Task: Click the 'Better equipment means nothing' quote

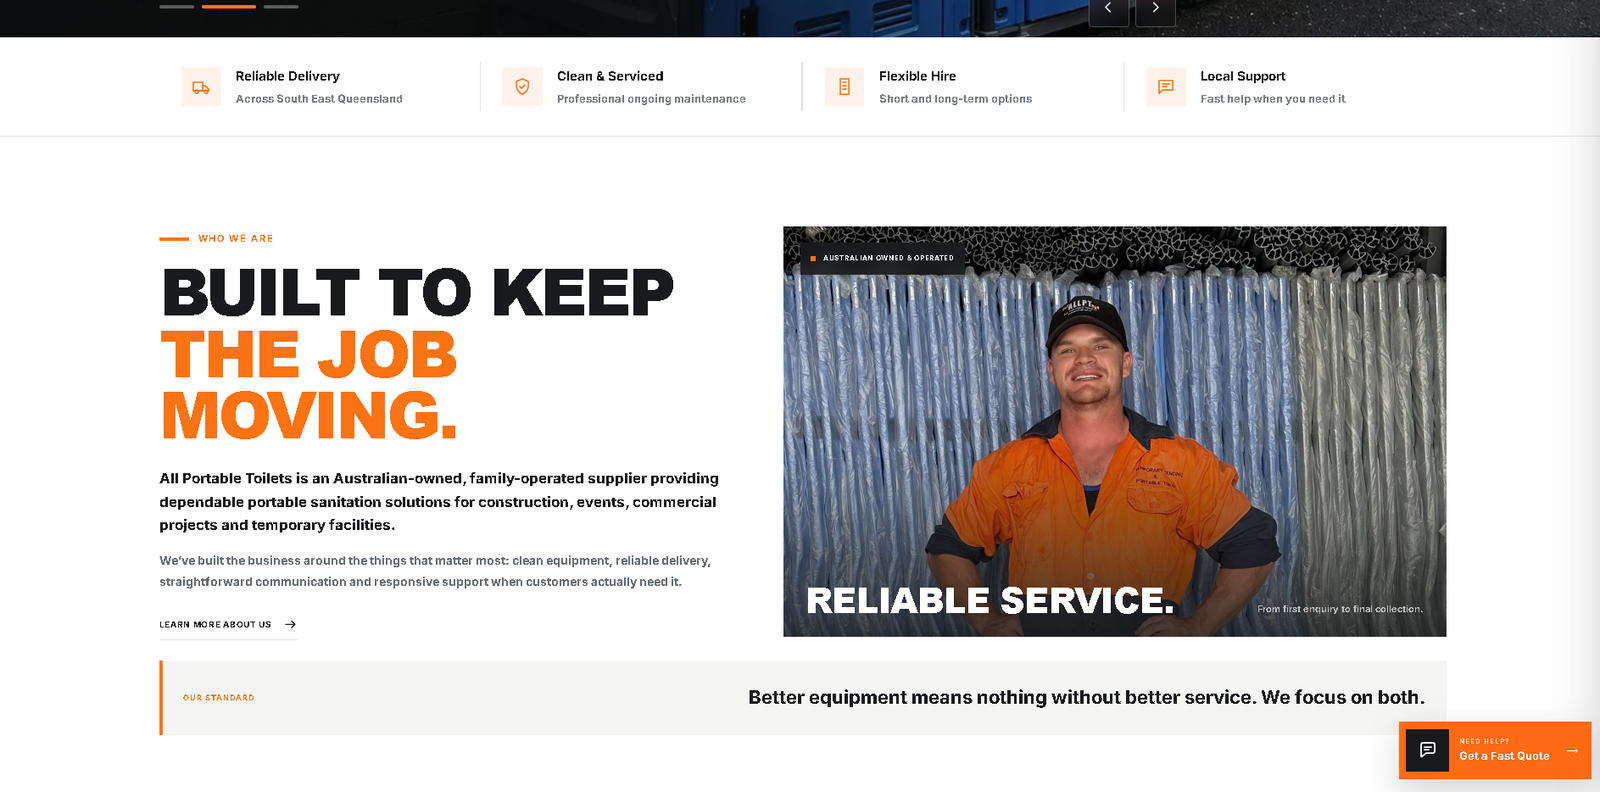Action: point(1086,698)
